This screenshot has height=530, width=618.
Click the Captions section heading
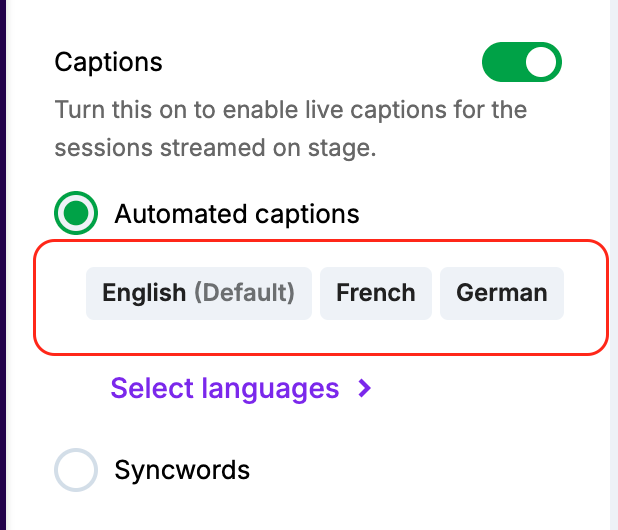[108, 62]
